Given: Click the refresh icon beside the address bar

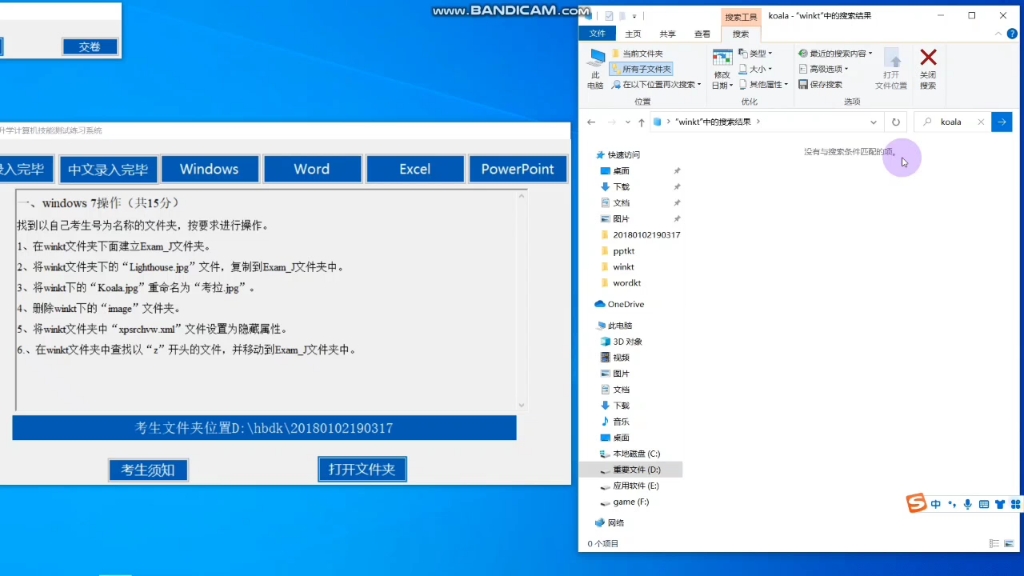Looking at the screenshot, I should click(897, 121).
